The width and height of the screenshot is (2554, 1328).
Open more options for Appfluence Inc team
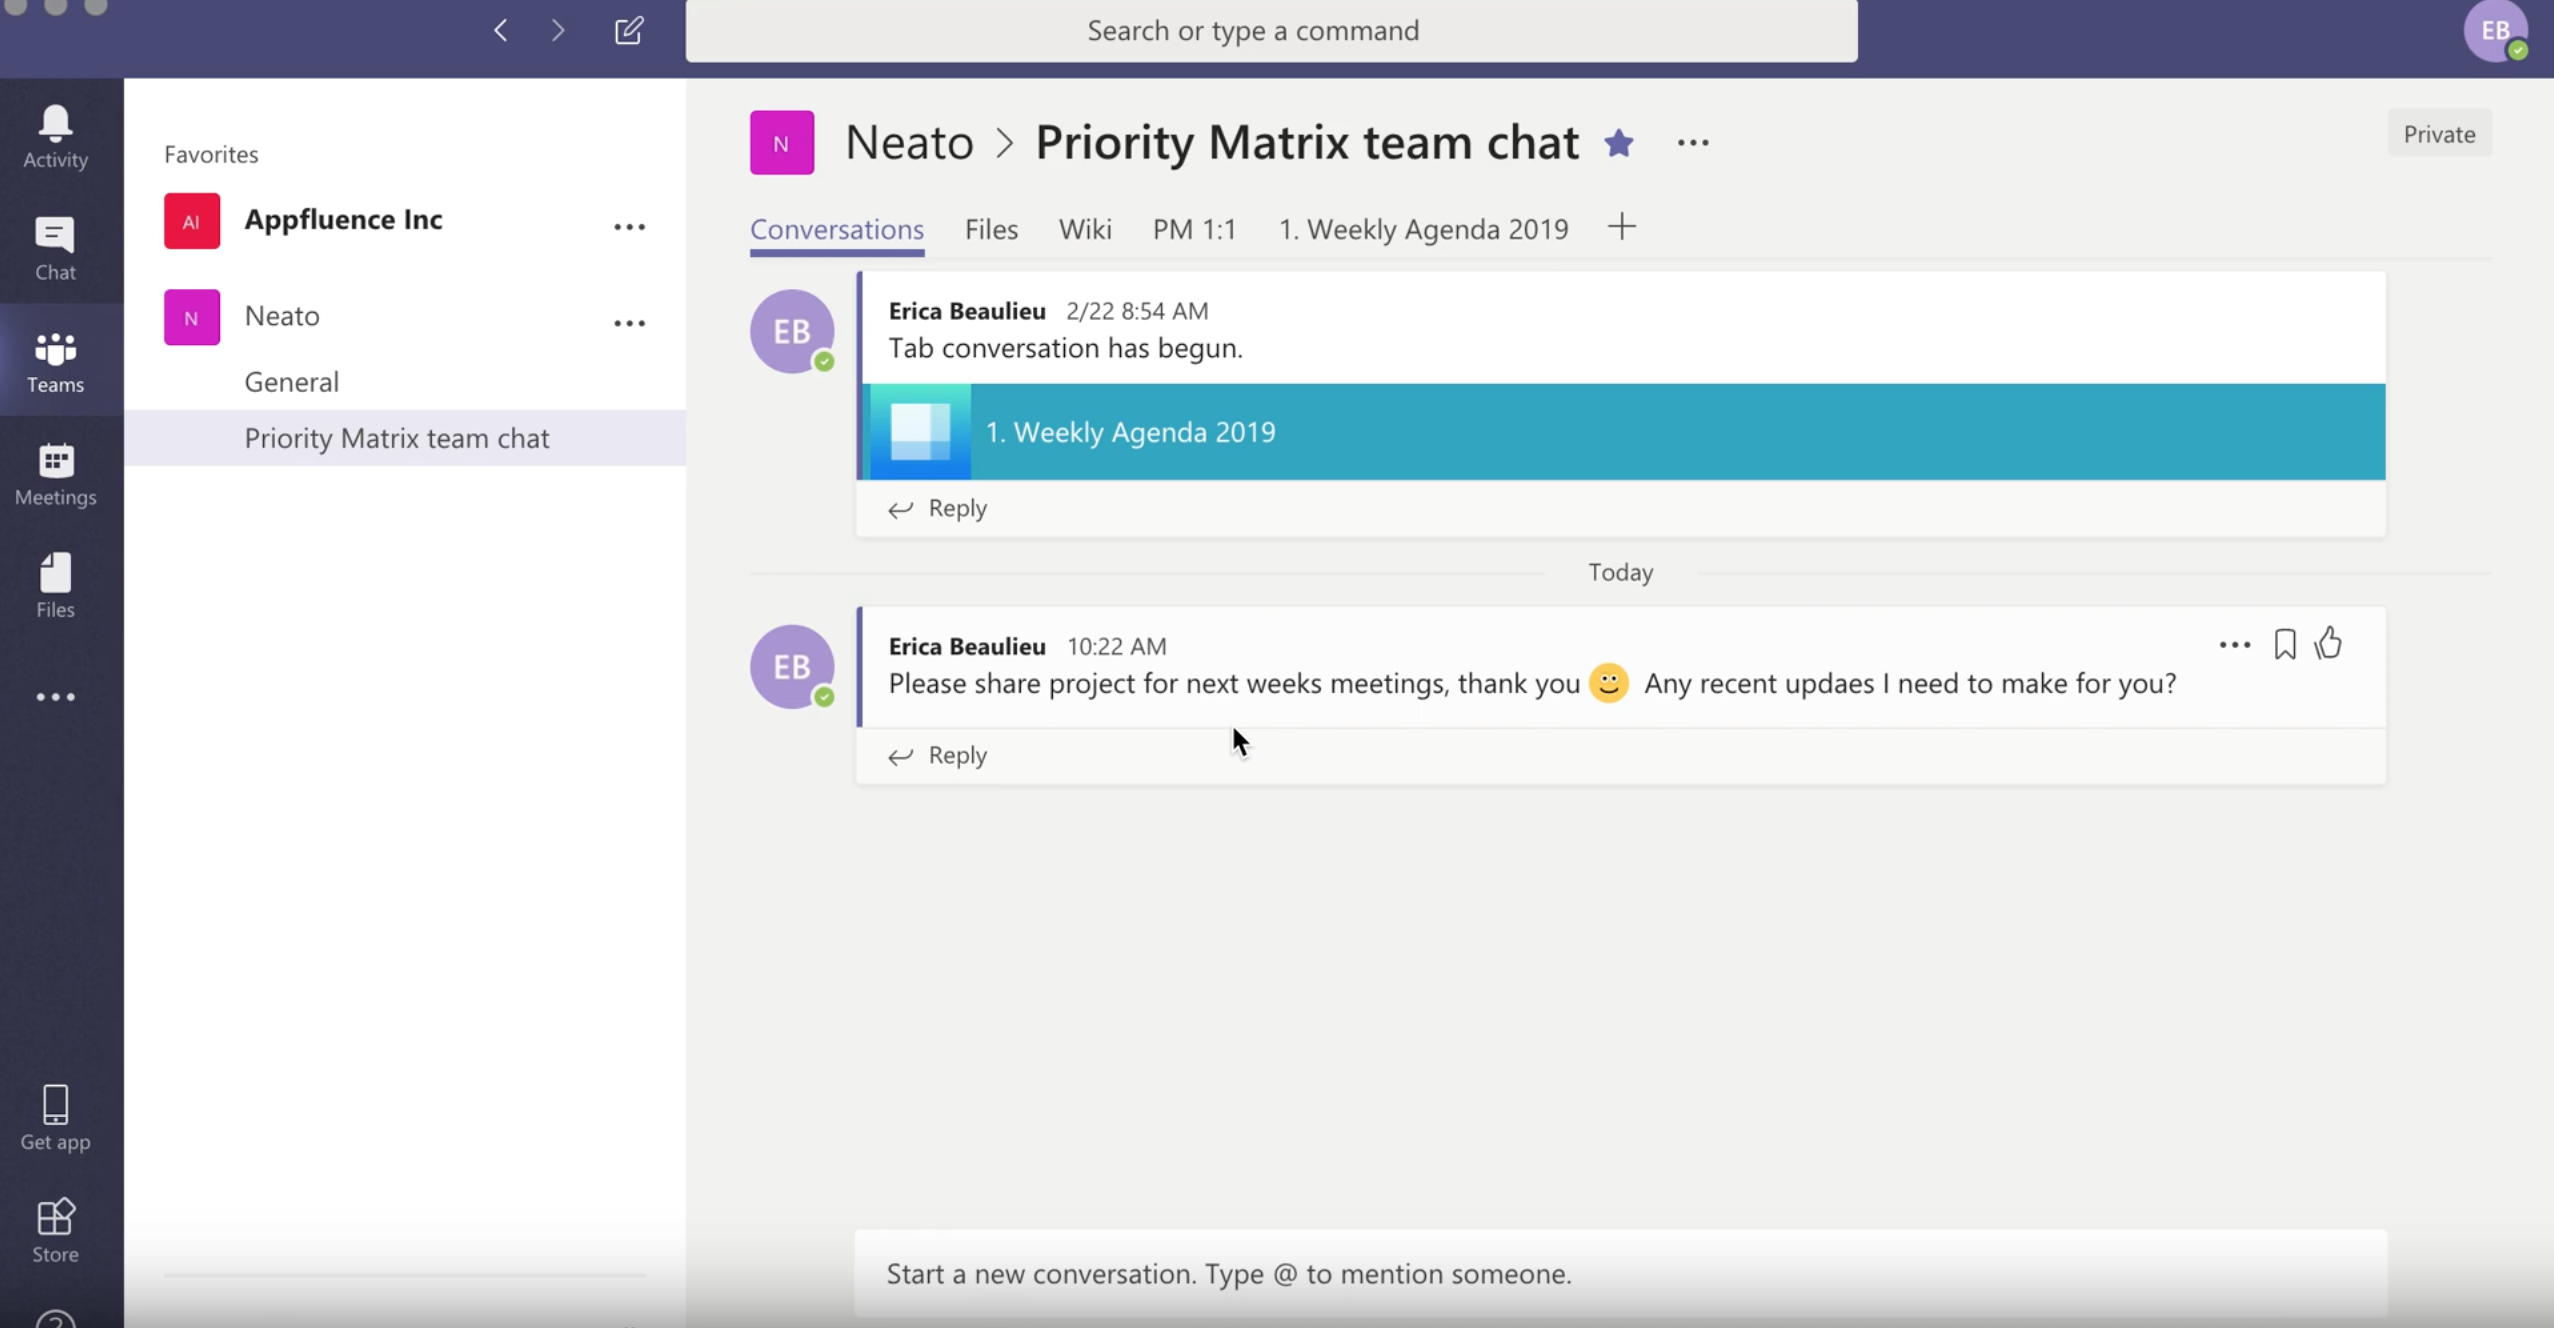[x=629, y=226]
